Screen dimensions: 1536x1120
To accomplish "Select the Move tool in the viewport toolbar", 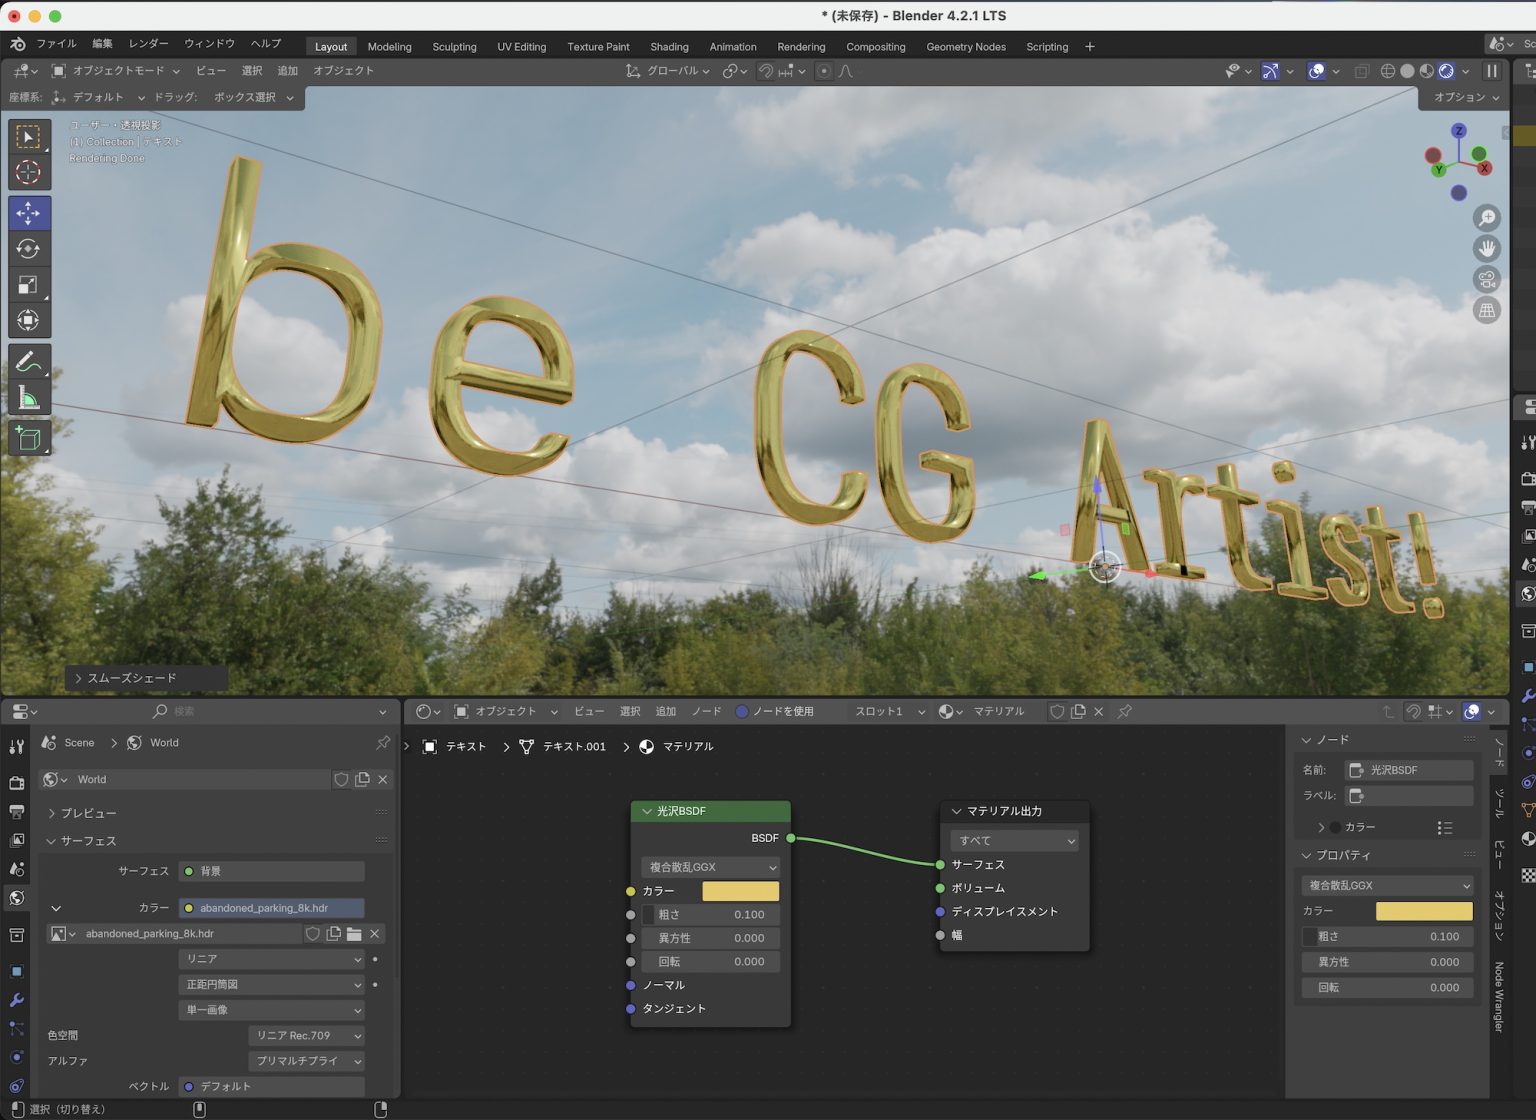I will point(30,212).
